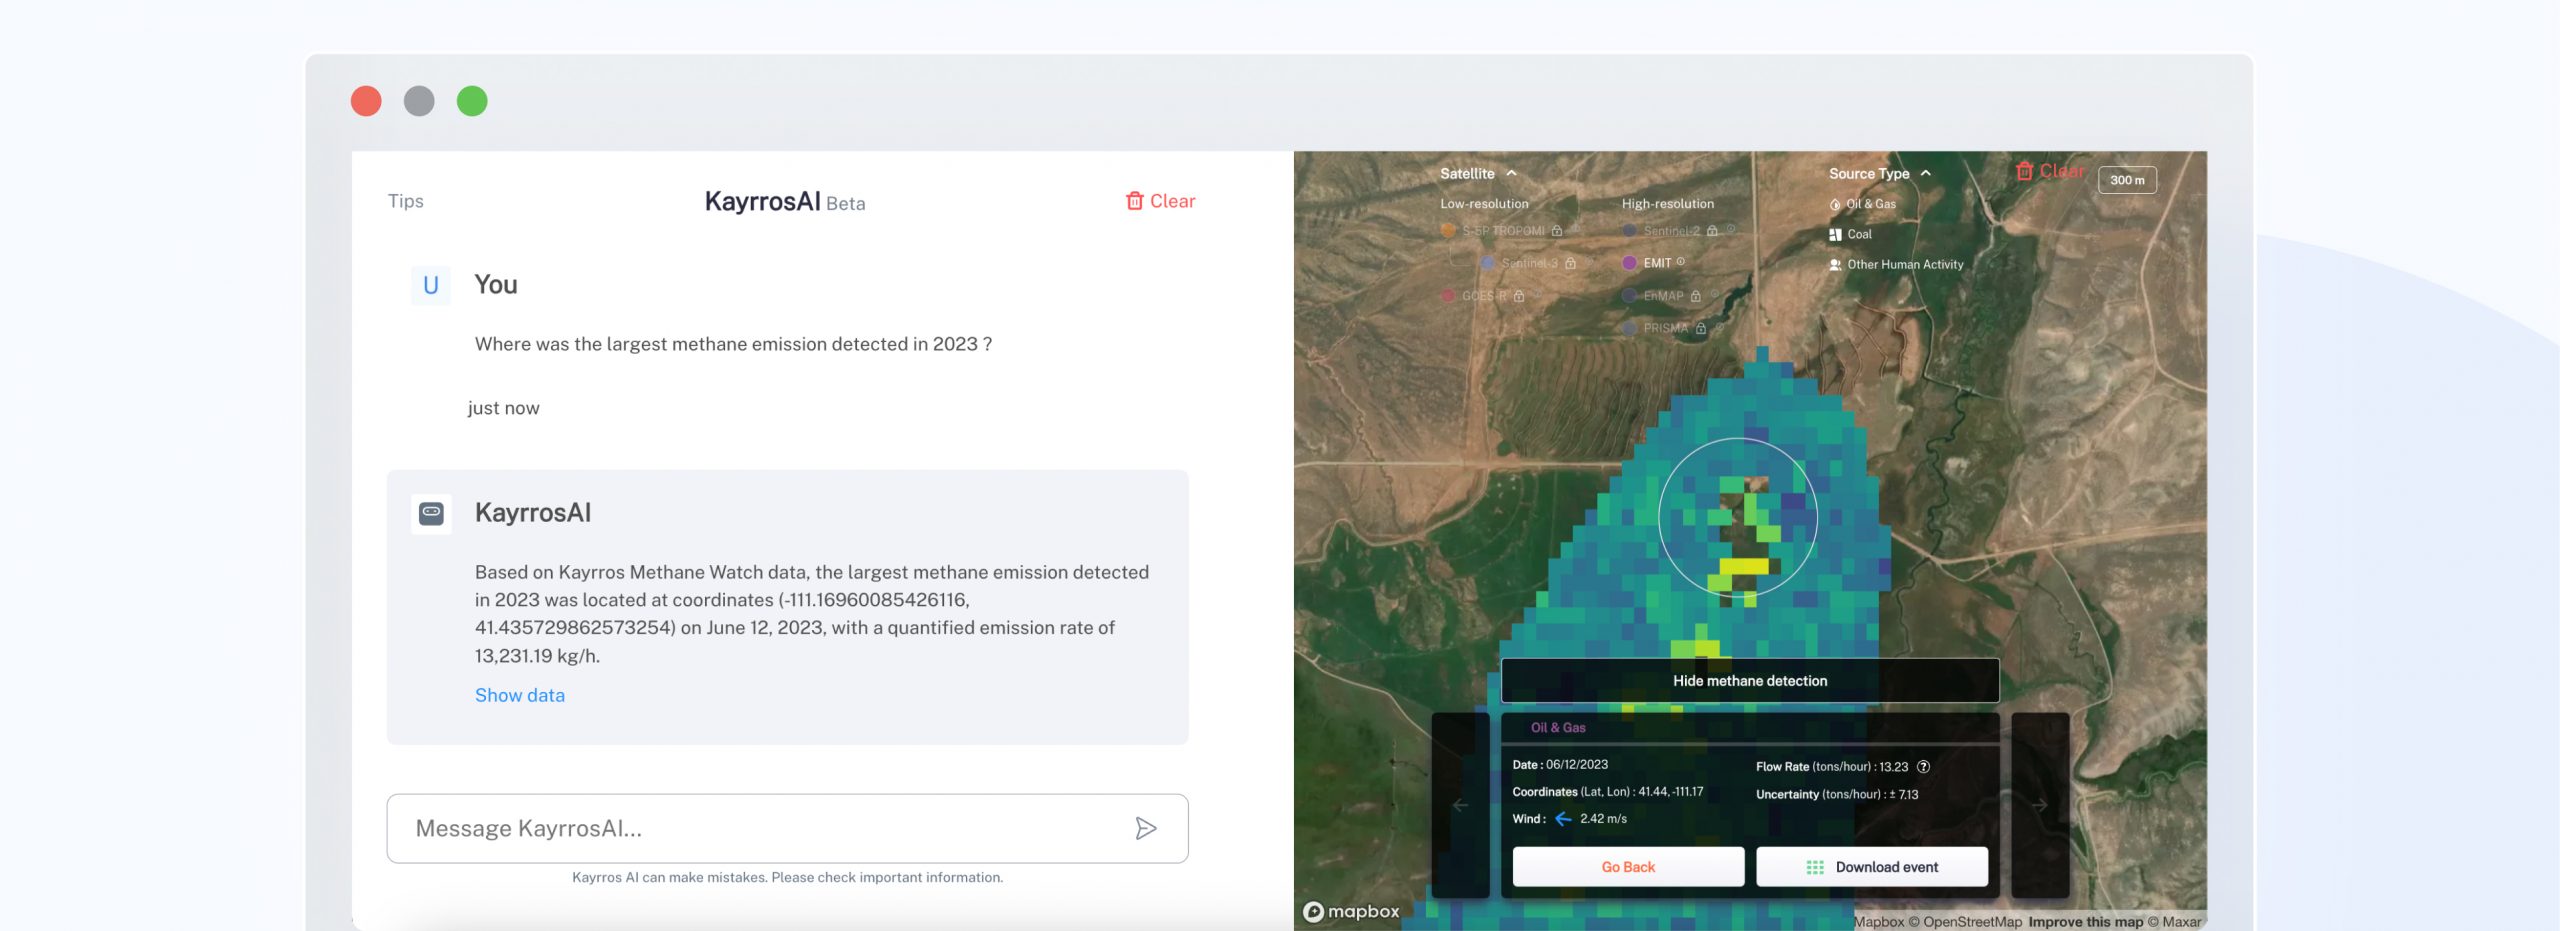Focus the Message KayrrosAI input field
The height and width of the screenshot is (931, 2560).
coord(787,828)
